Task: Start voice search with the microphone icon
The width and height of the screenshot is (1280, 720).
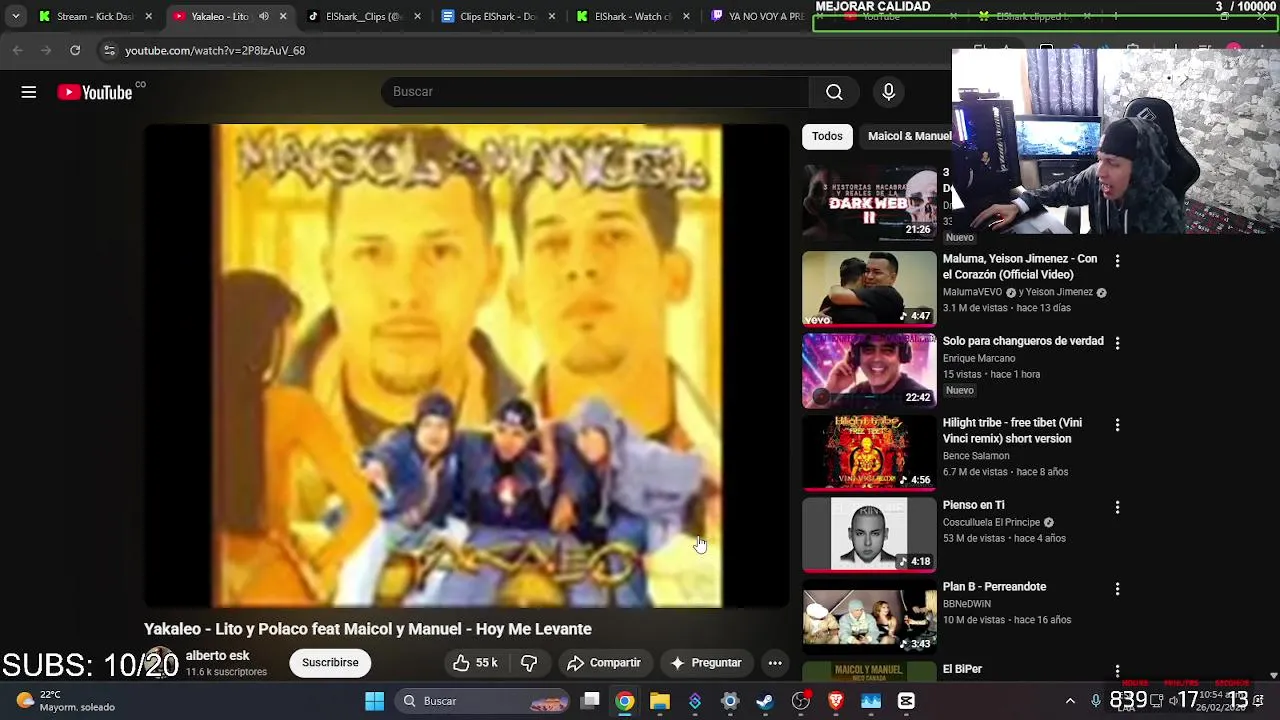Action: 888,92
